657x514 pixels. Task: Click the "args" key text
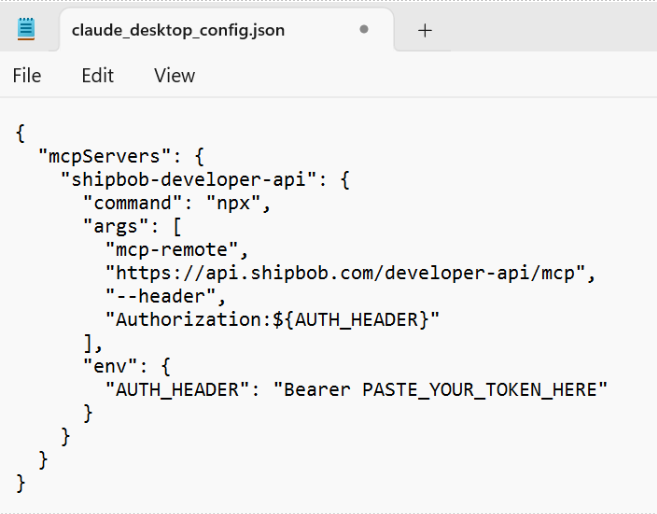pos(116,227)
